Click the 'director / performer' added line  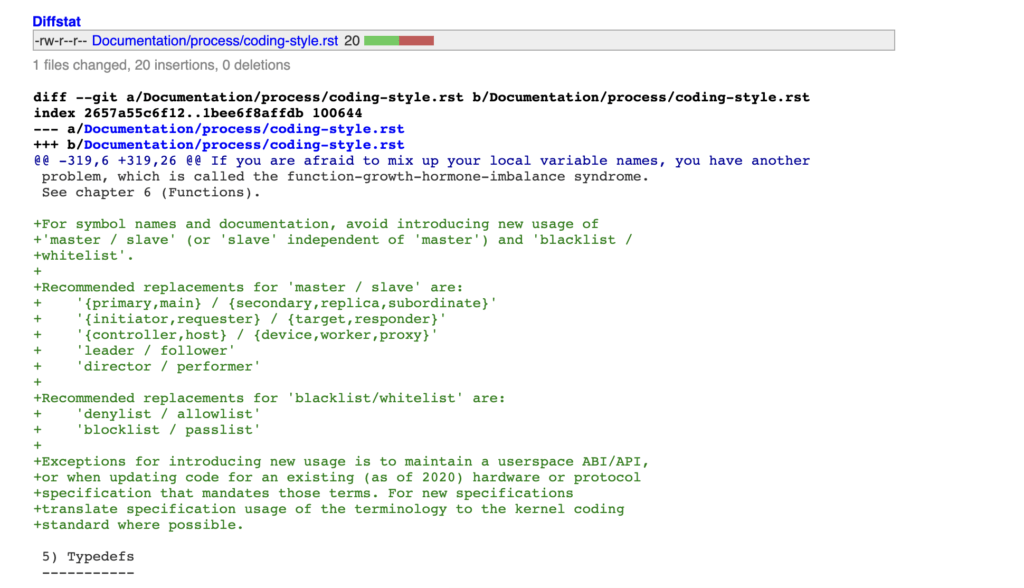click(147, 367)
